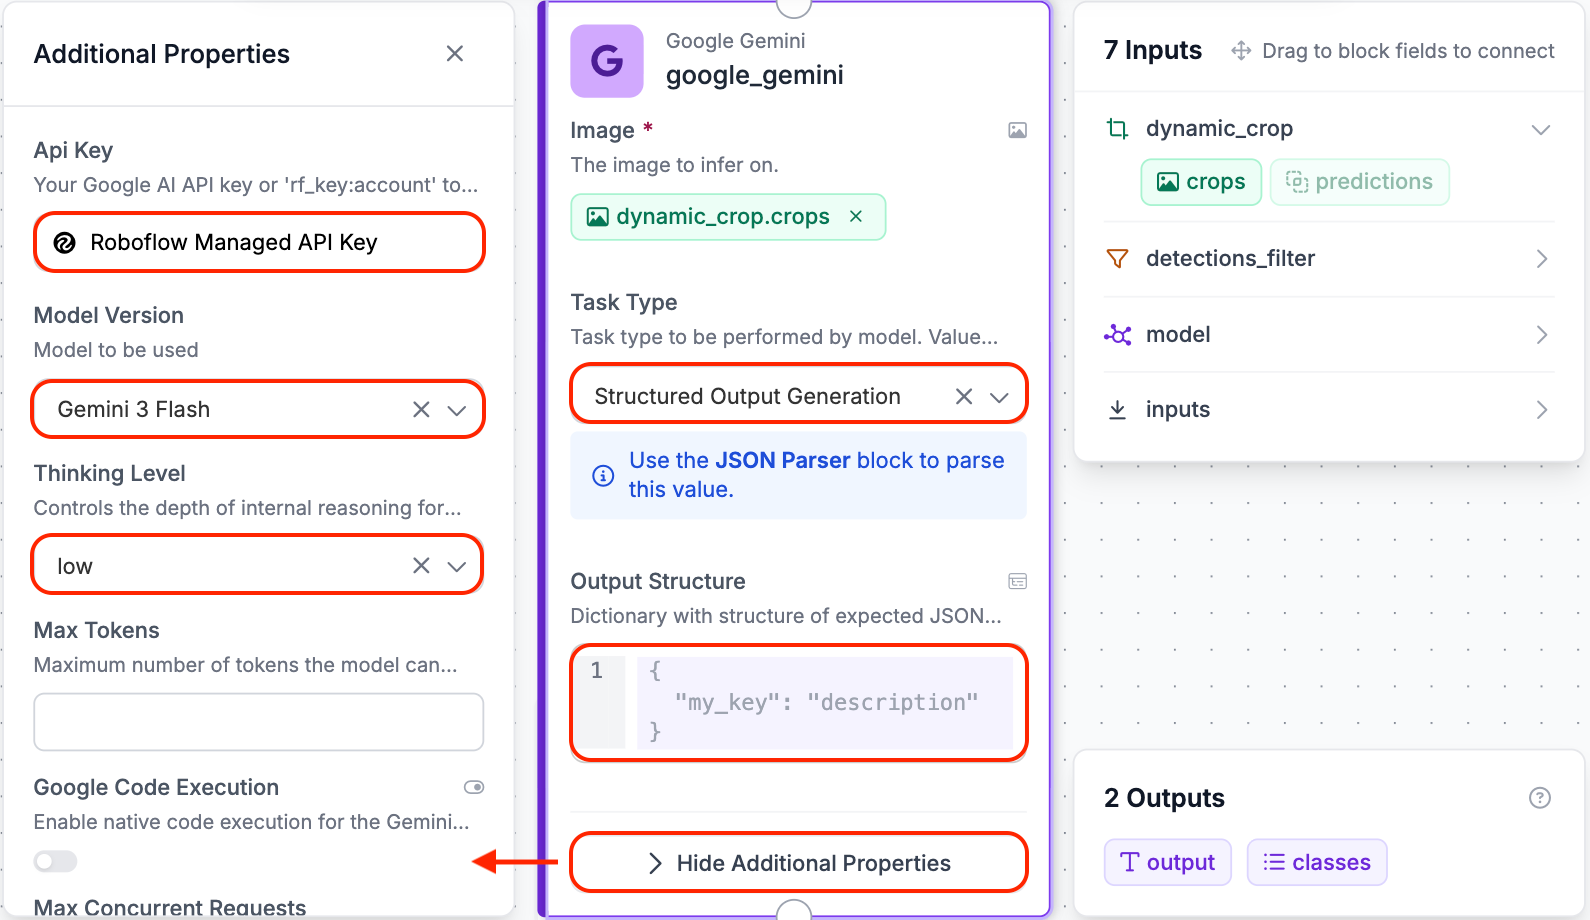
Task: Click the help icon in the Outputs panel
Action: click(1540, 797)
